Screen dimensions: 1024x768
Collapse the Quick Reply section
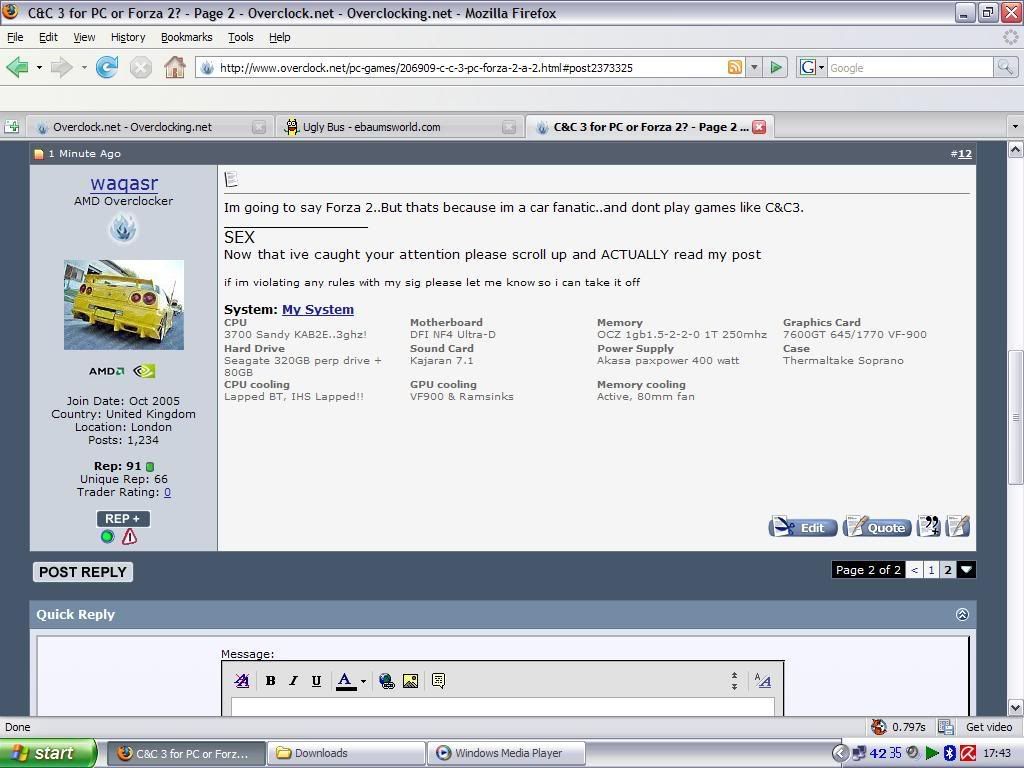pos(962,614)
